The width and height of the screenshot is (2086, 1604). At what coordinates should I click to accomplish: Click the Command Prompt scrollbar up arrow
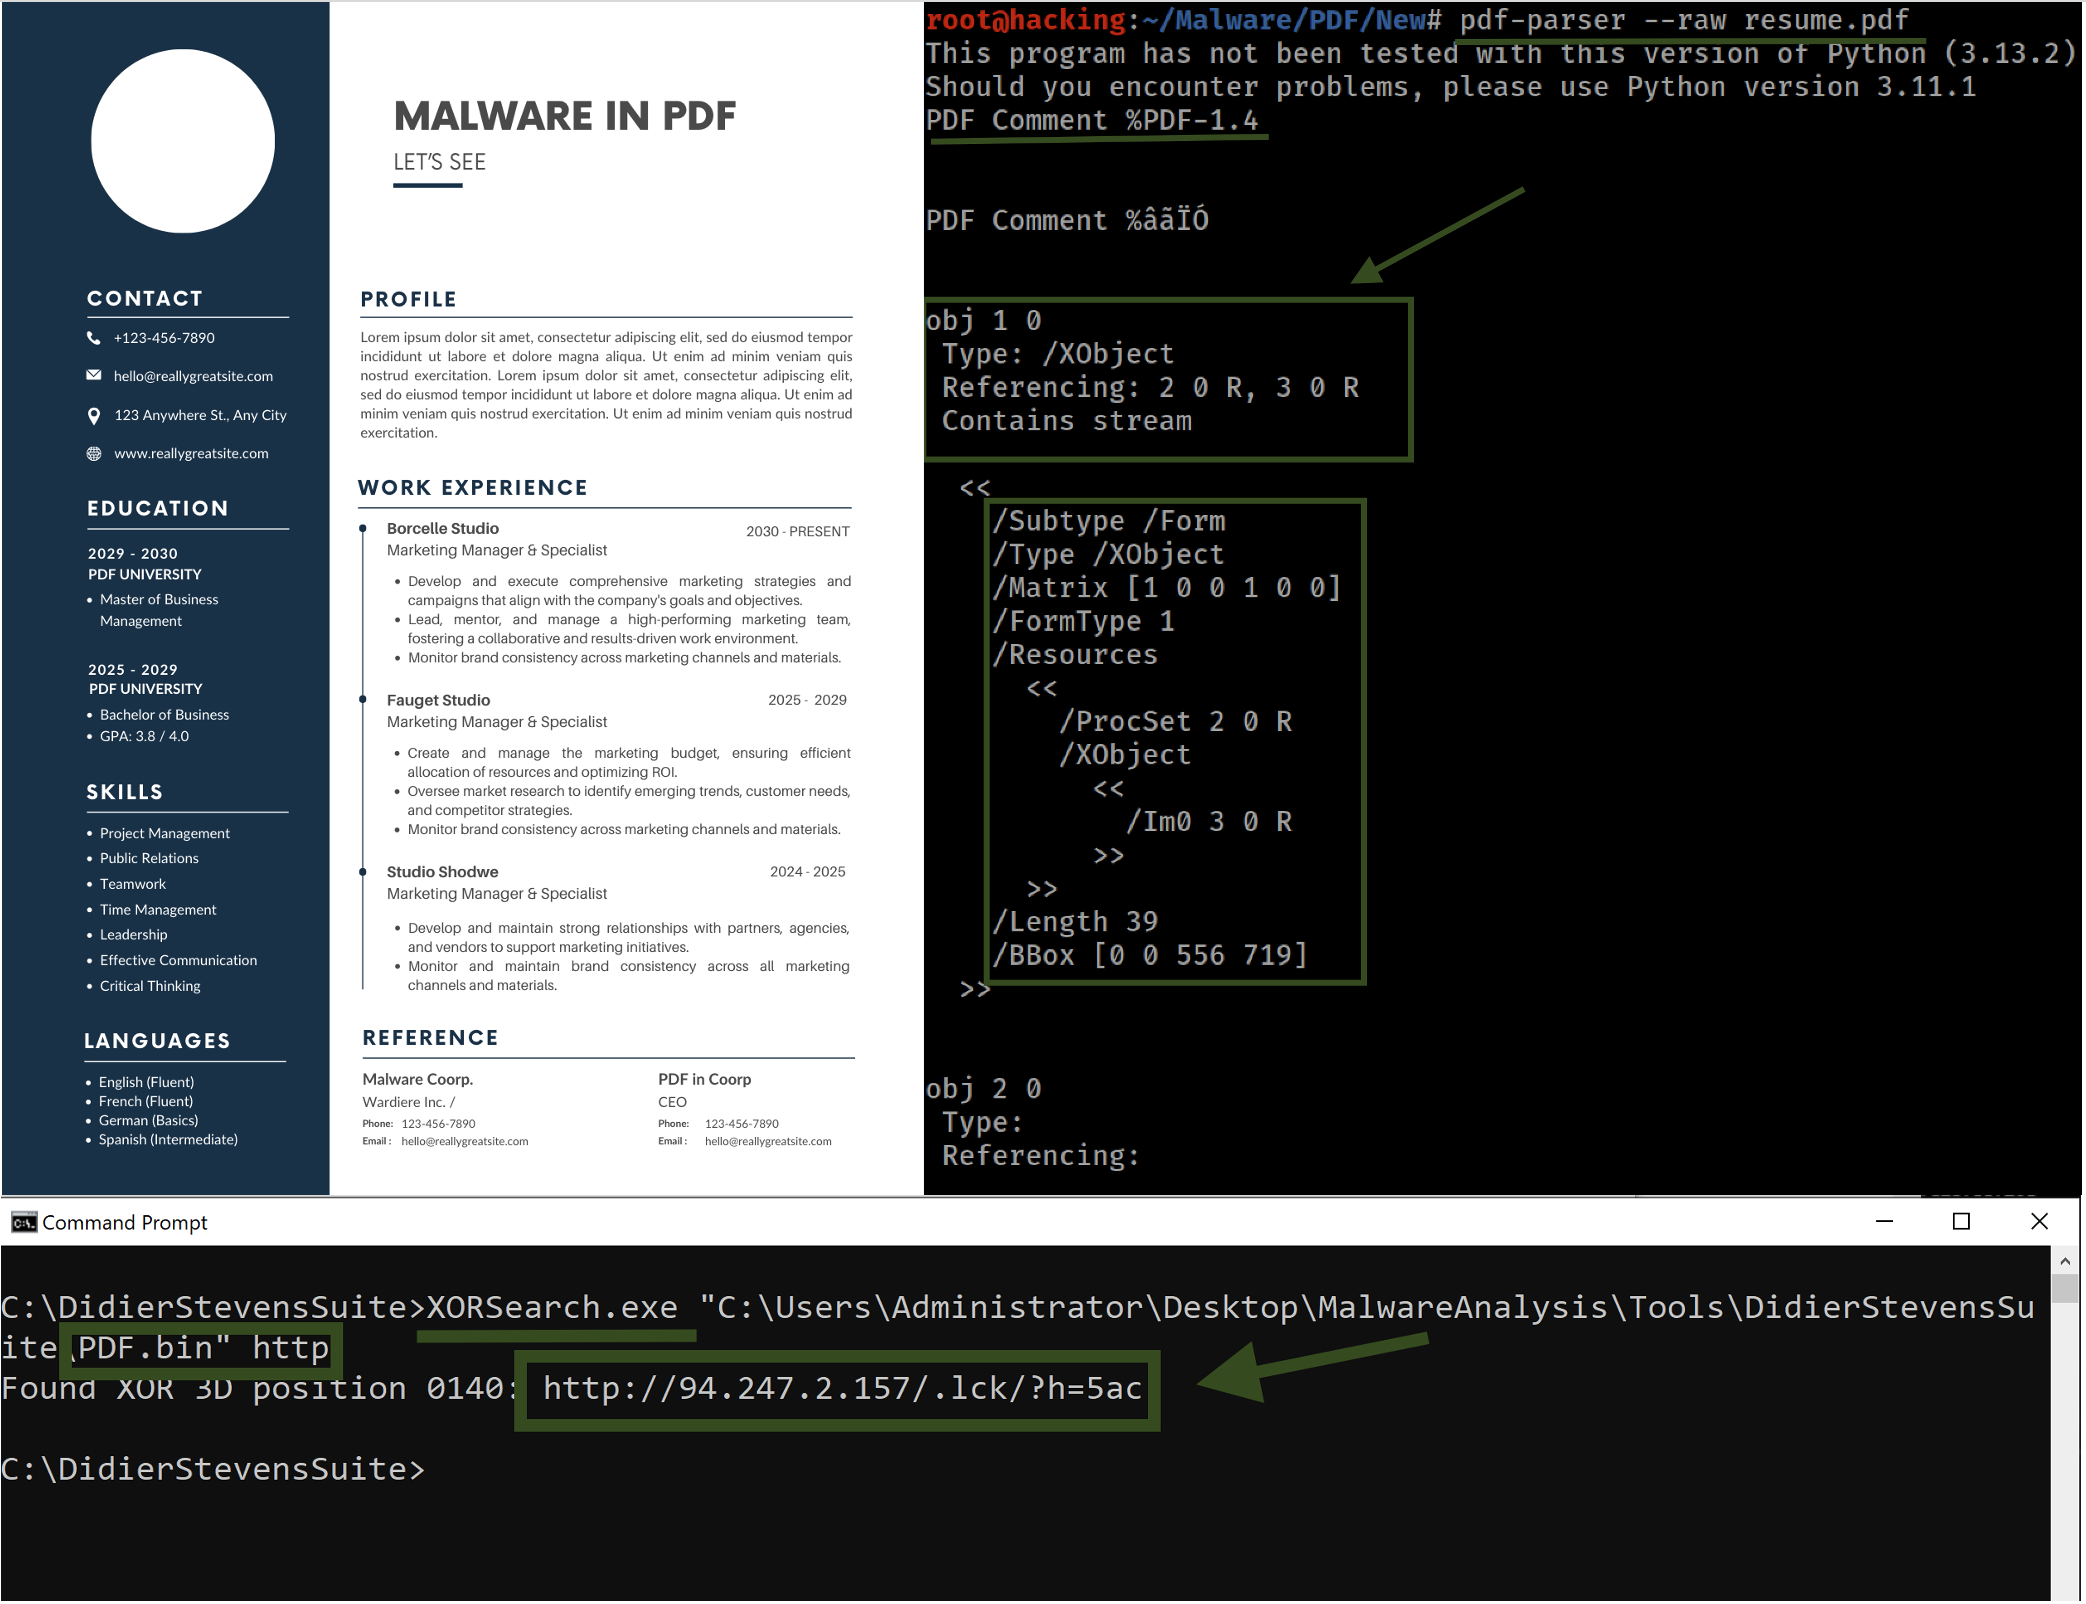2066,1262
